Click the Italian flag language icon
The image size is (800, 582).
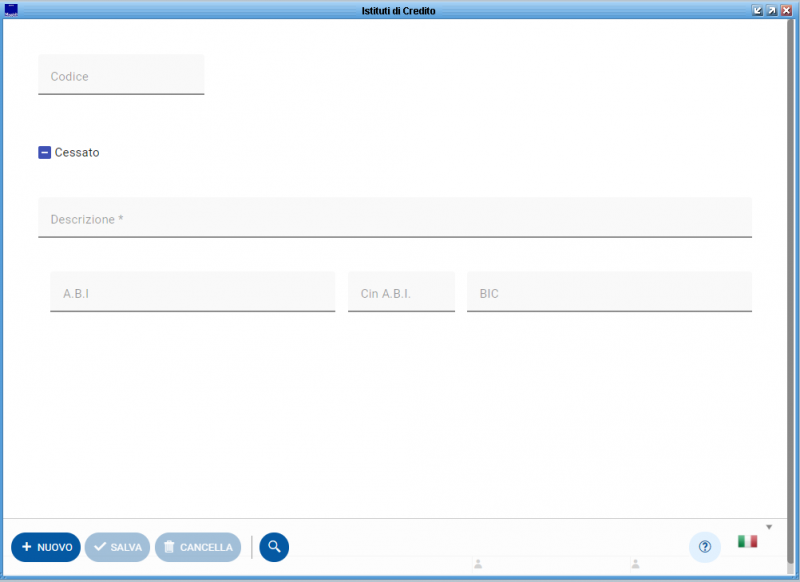click(x=747, y=541)
